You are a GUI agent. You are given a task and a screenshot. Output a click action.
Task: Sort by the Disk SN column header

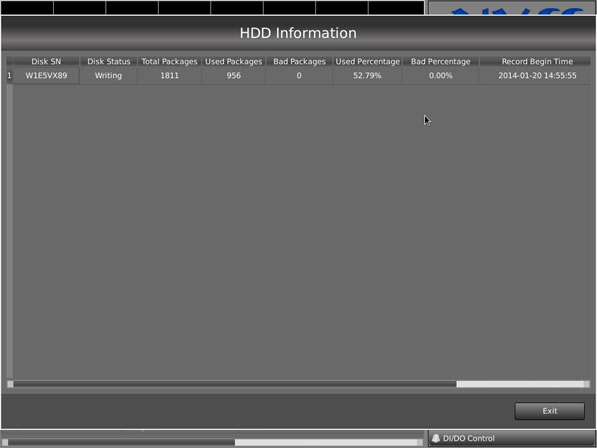(x=46, y=61)
